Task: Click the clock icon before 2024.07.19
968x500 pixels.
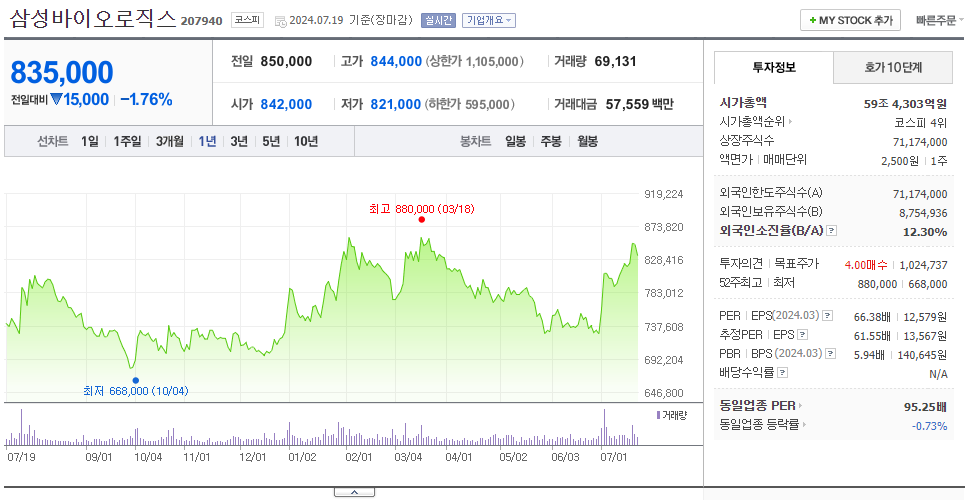Action: (x=280, y=21)
